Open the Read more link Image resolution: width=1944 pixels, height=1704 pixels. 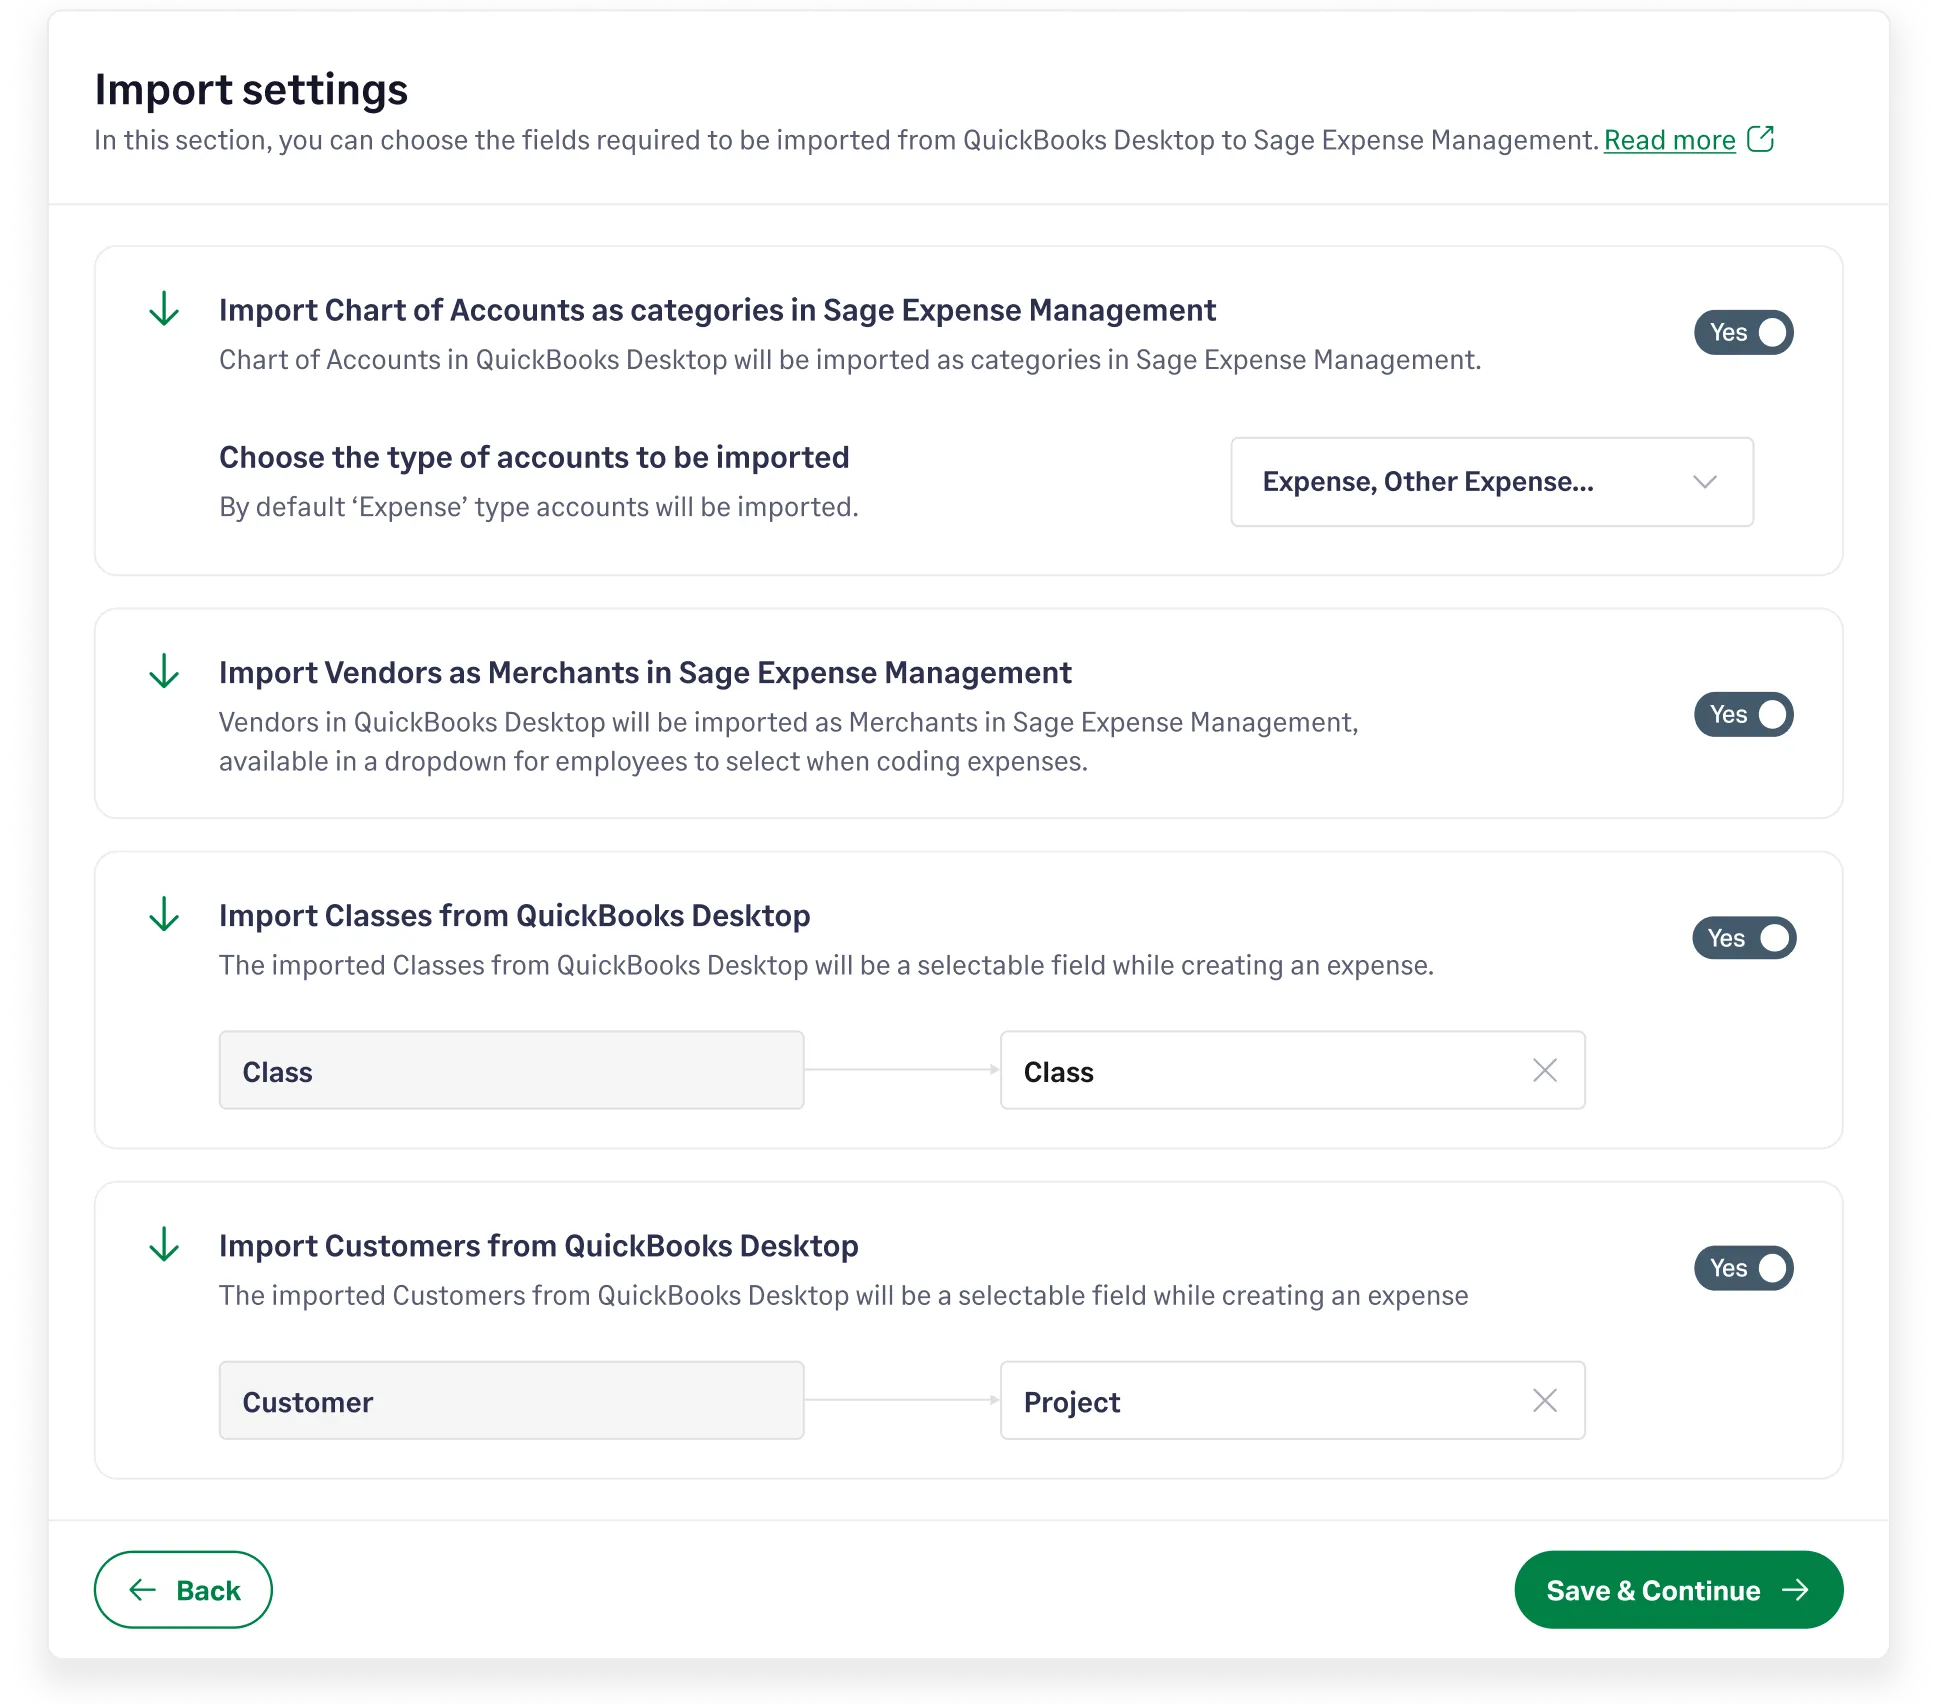[1668, 139]
